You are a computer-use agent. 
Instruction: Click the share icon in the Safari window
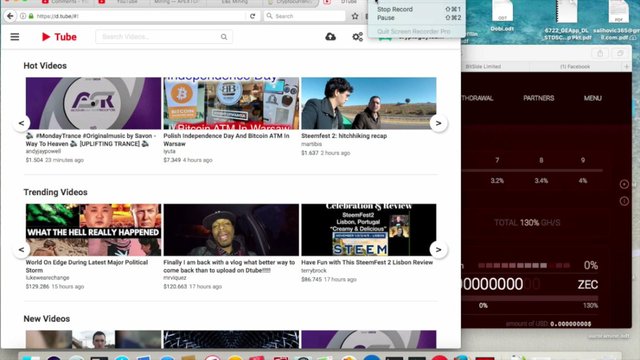click(x=600, y=53)
